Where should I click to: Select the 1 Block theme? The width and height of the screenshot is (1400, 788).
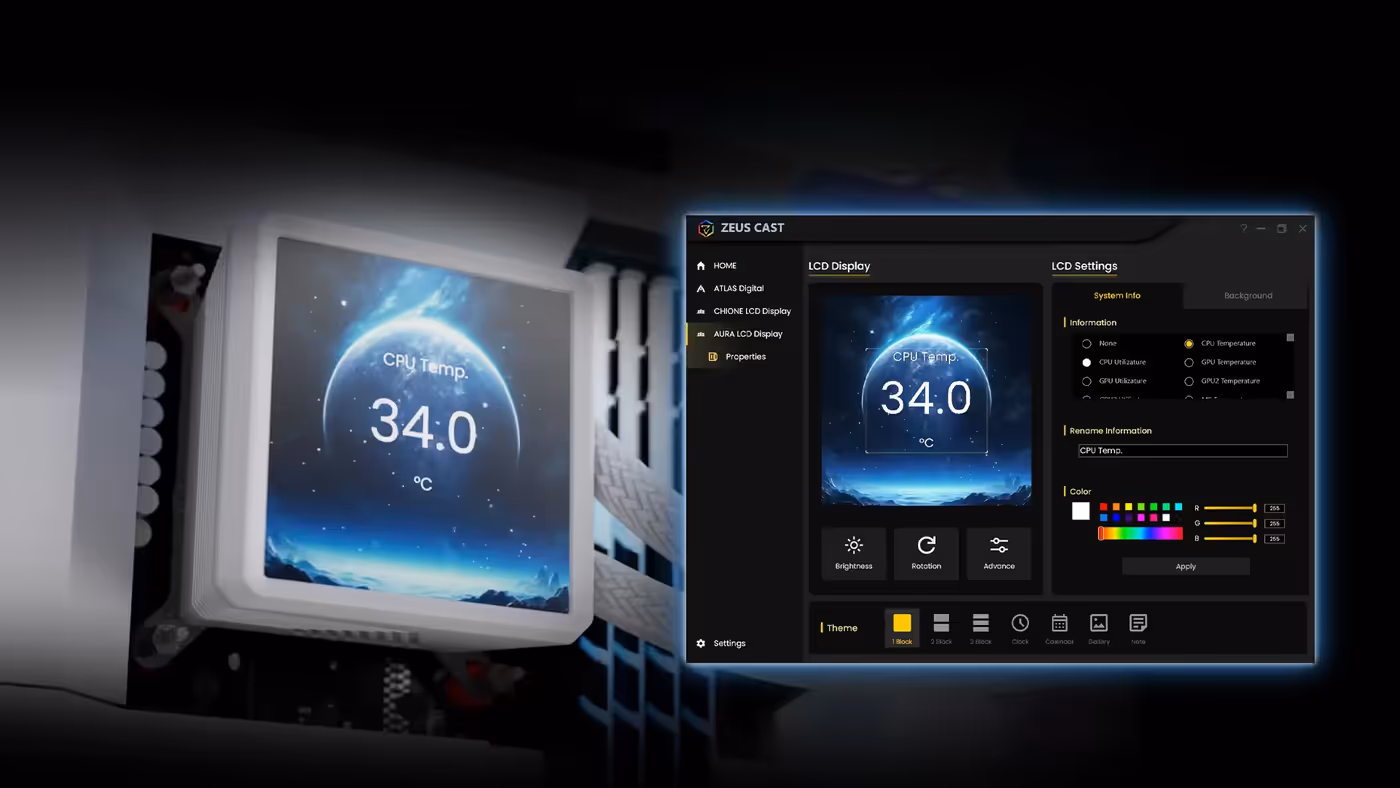pyautogui.click(x=902, y=628)
